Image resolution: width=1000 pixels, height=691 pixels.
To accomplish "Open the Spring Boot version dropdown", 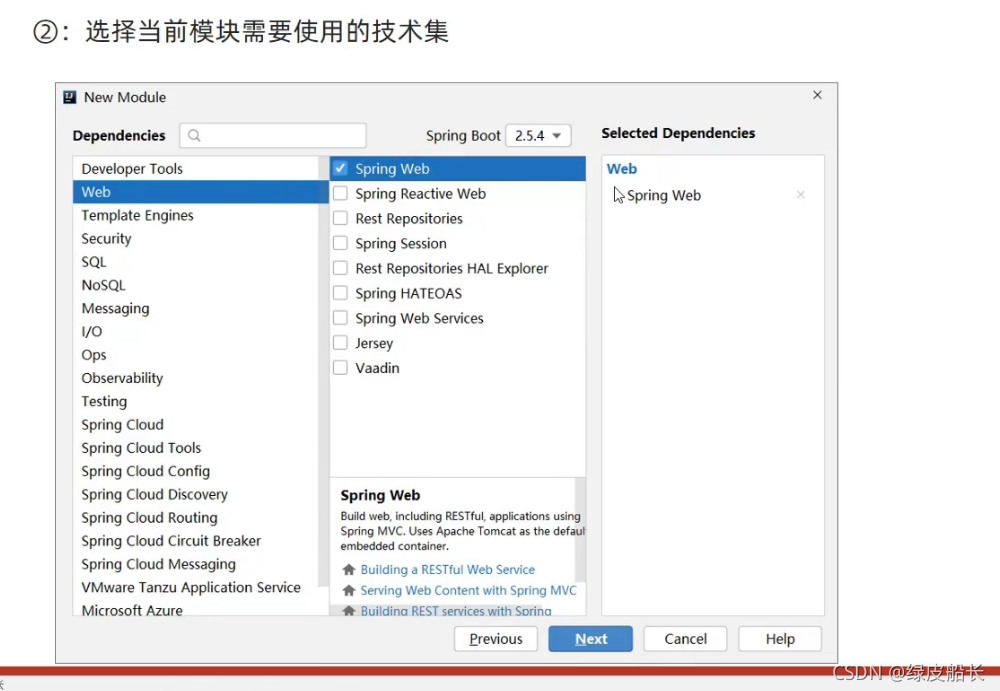I will coord(538,135).
